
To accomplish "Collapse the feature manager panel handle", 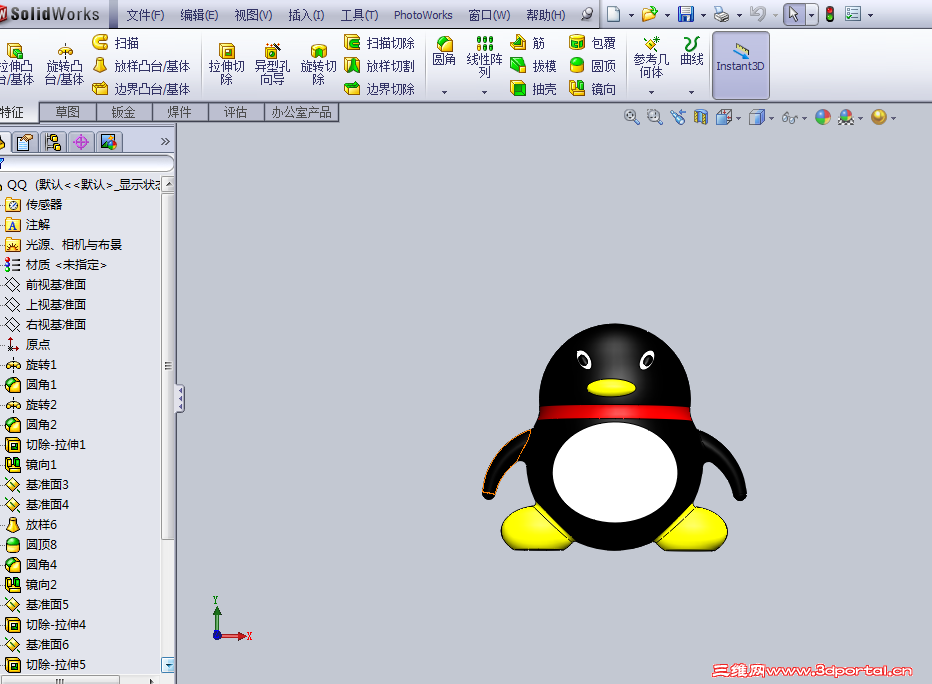I will click(x=180, y=398).
